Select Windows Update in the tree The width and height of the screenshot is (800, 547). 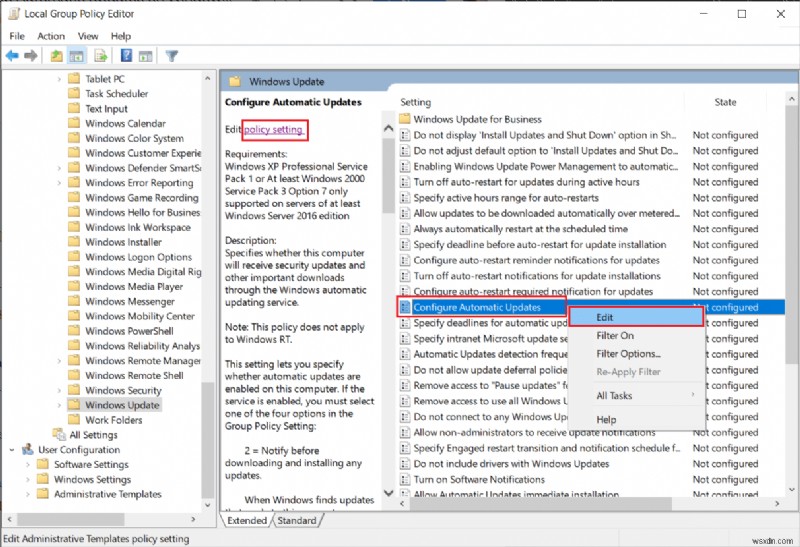122,405
